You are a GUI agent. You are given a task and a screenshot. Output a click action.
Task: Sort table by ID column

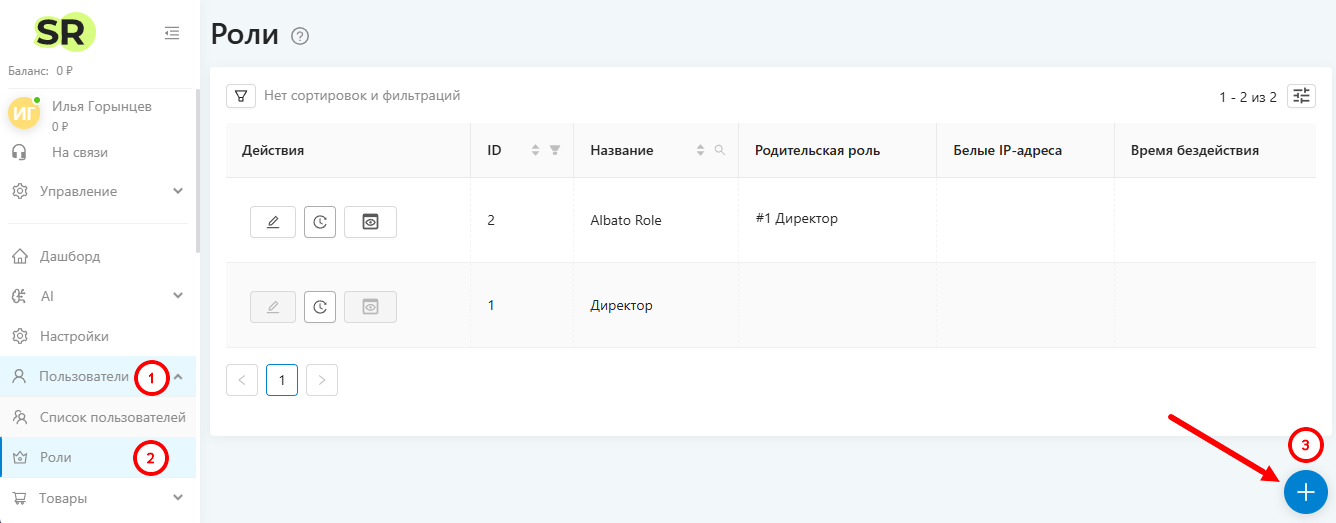click(535, 150)
